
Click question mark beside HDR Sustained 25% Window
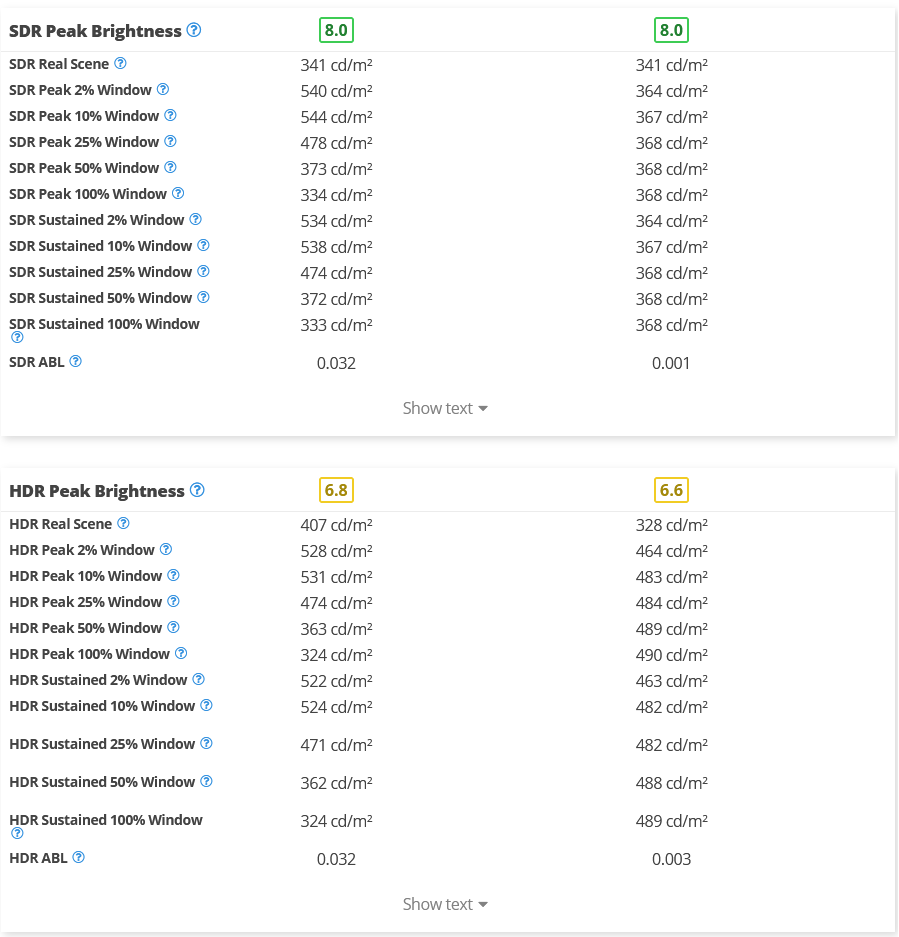click(x=206, y=743)
